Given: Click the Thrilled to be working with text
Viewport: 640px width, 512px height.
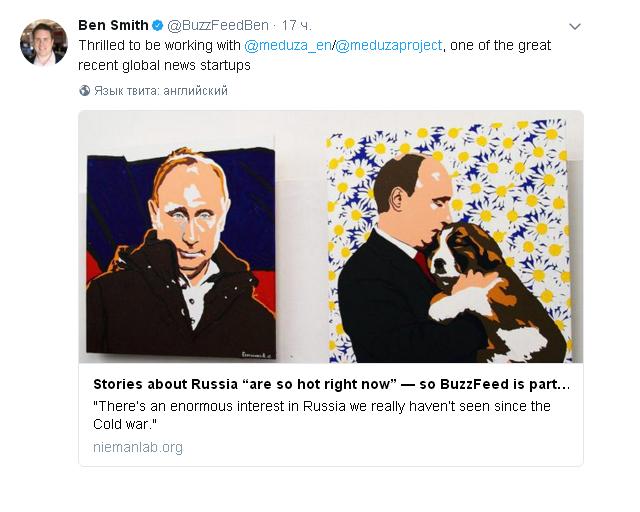Looking at the screenshot, I should [160, 45].
